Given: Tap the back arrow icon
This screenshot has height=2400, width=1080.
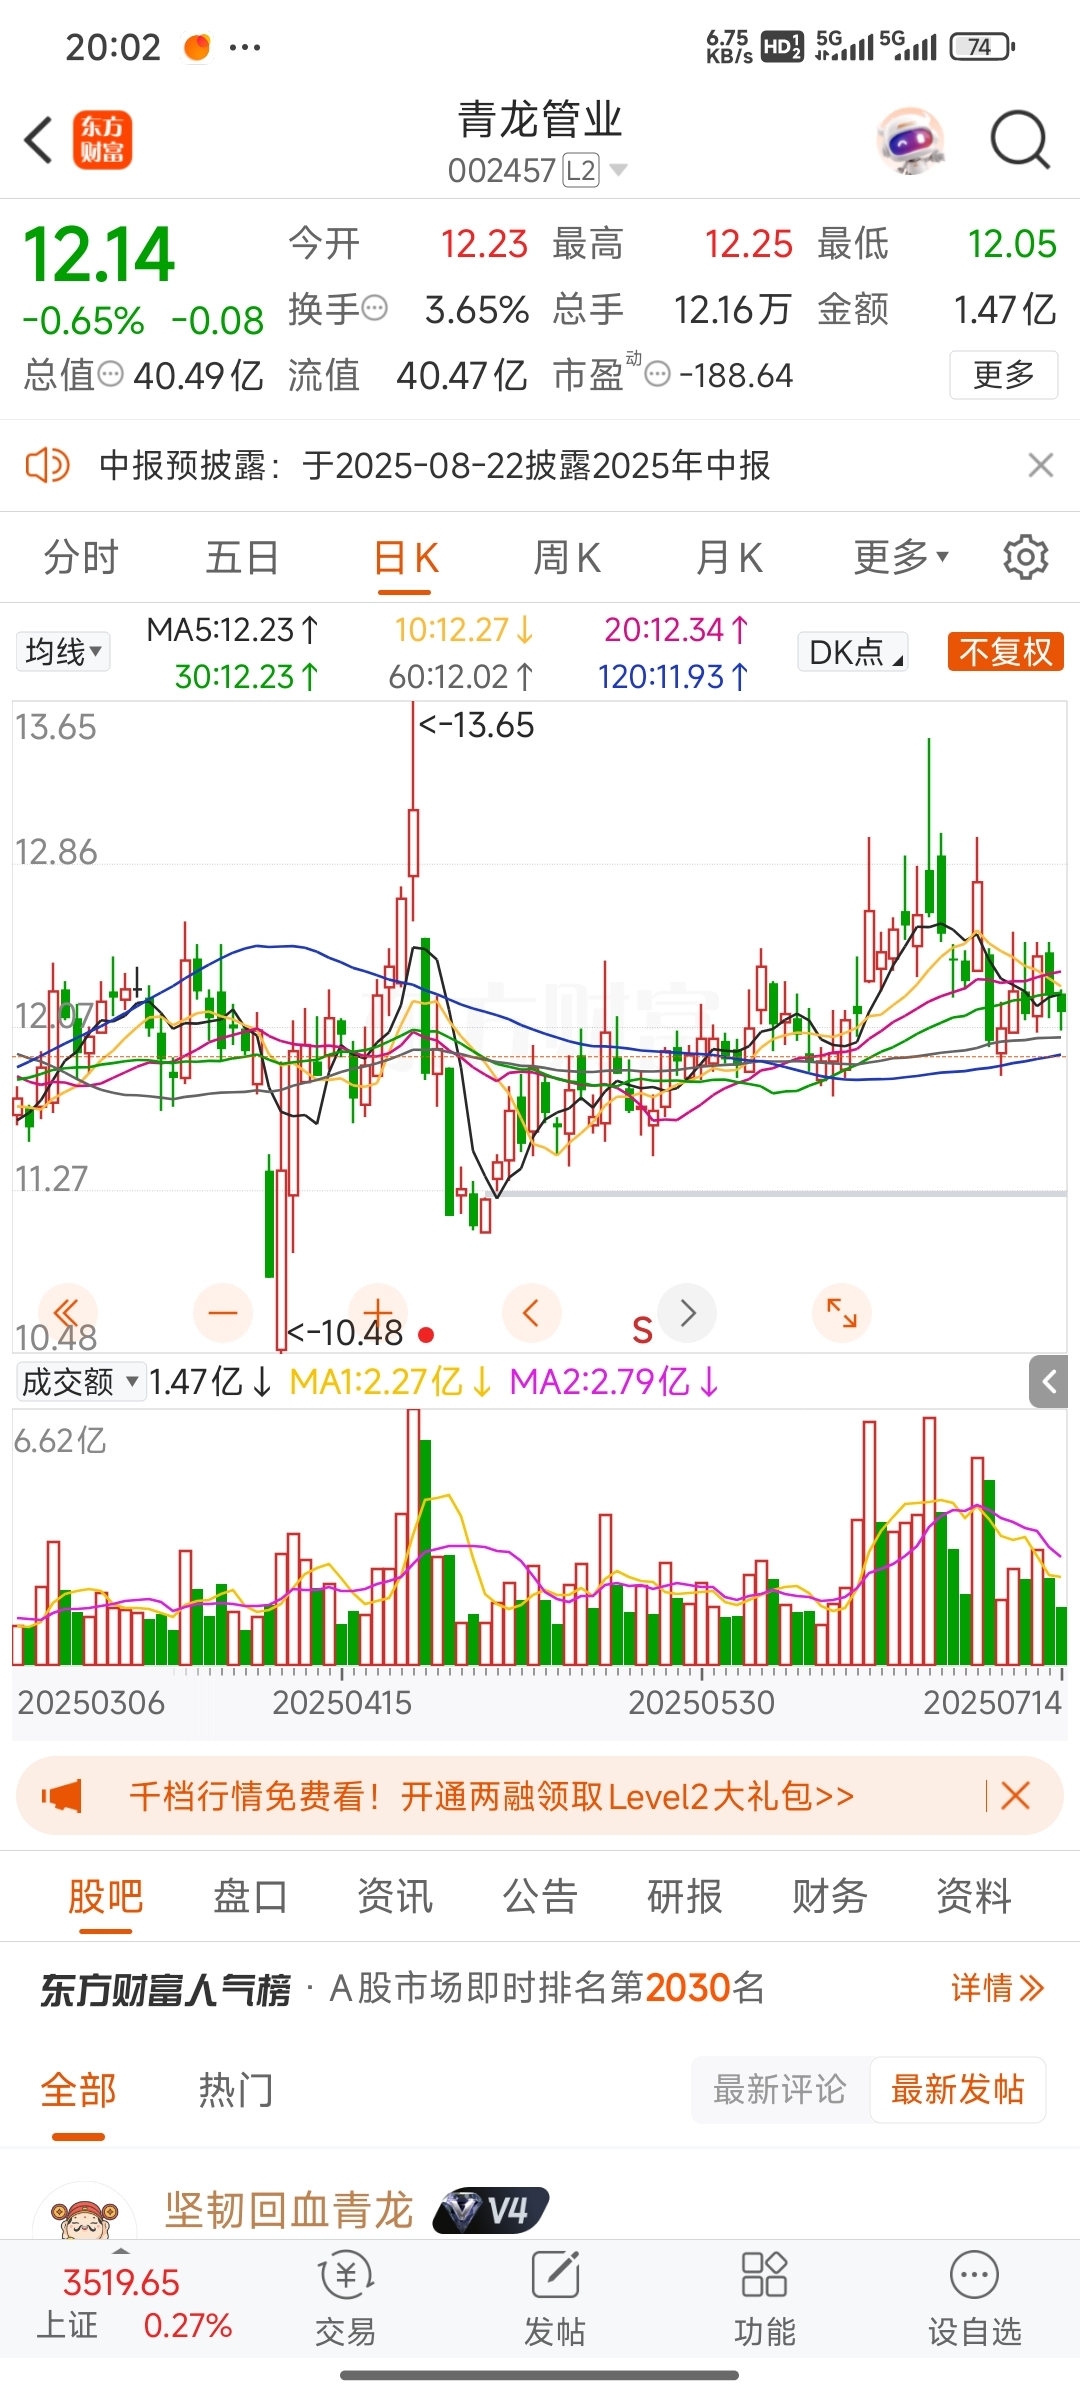Looking at the screenshot, I should pyautogui.click(x=38, y=140).
